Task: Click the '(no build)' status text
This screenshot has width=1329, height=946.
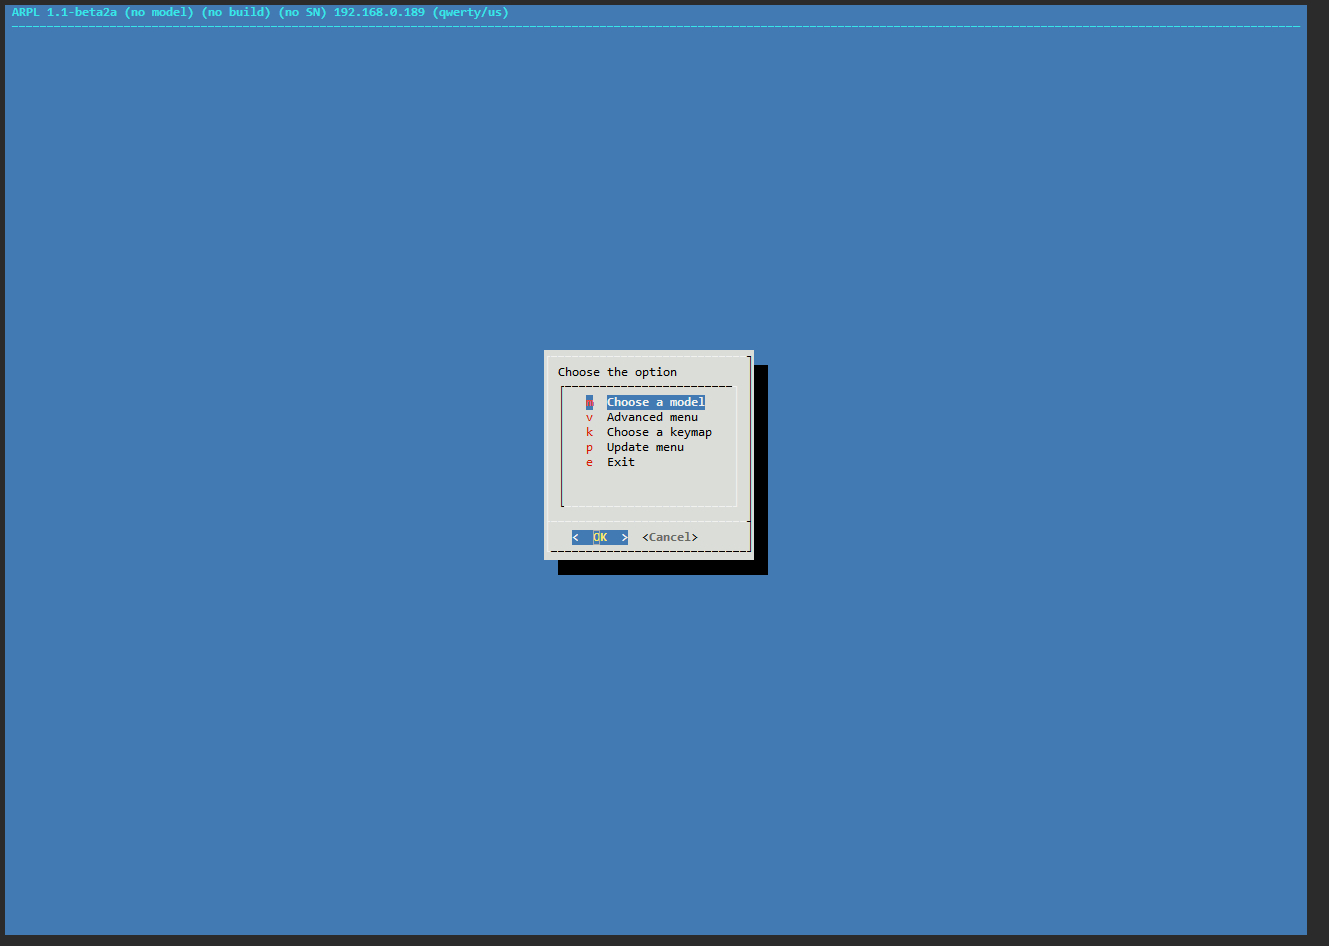Action: click(x=236, y=12)
